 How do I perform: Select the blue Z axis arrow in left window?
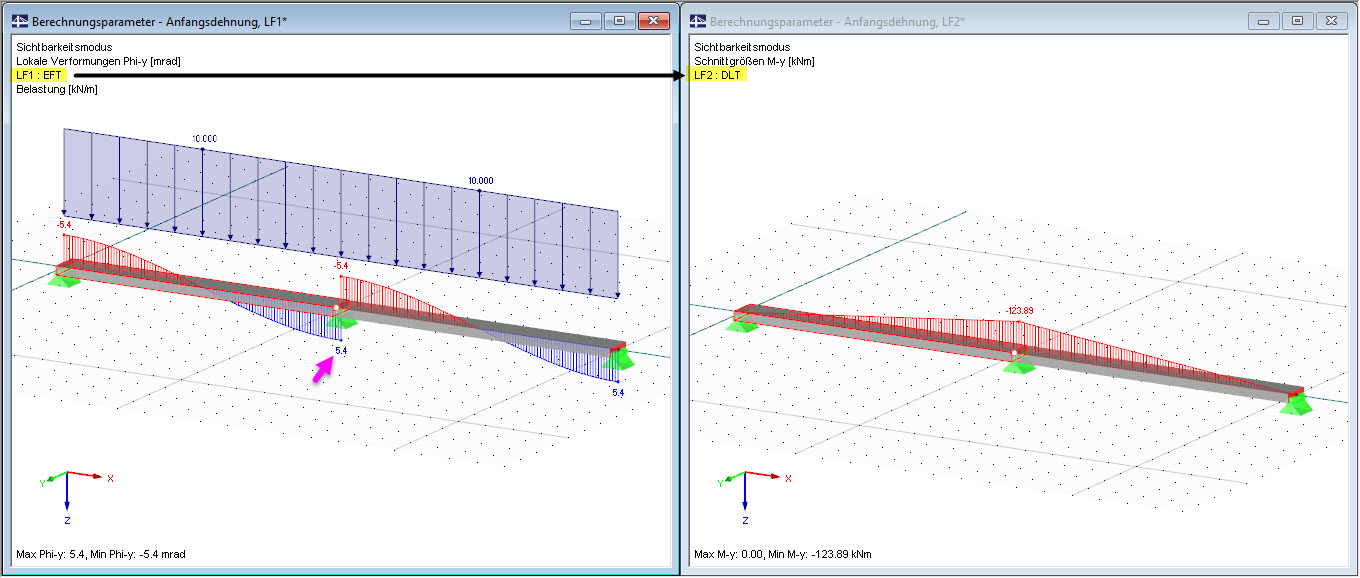(x=67, y=505)
